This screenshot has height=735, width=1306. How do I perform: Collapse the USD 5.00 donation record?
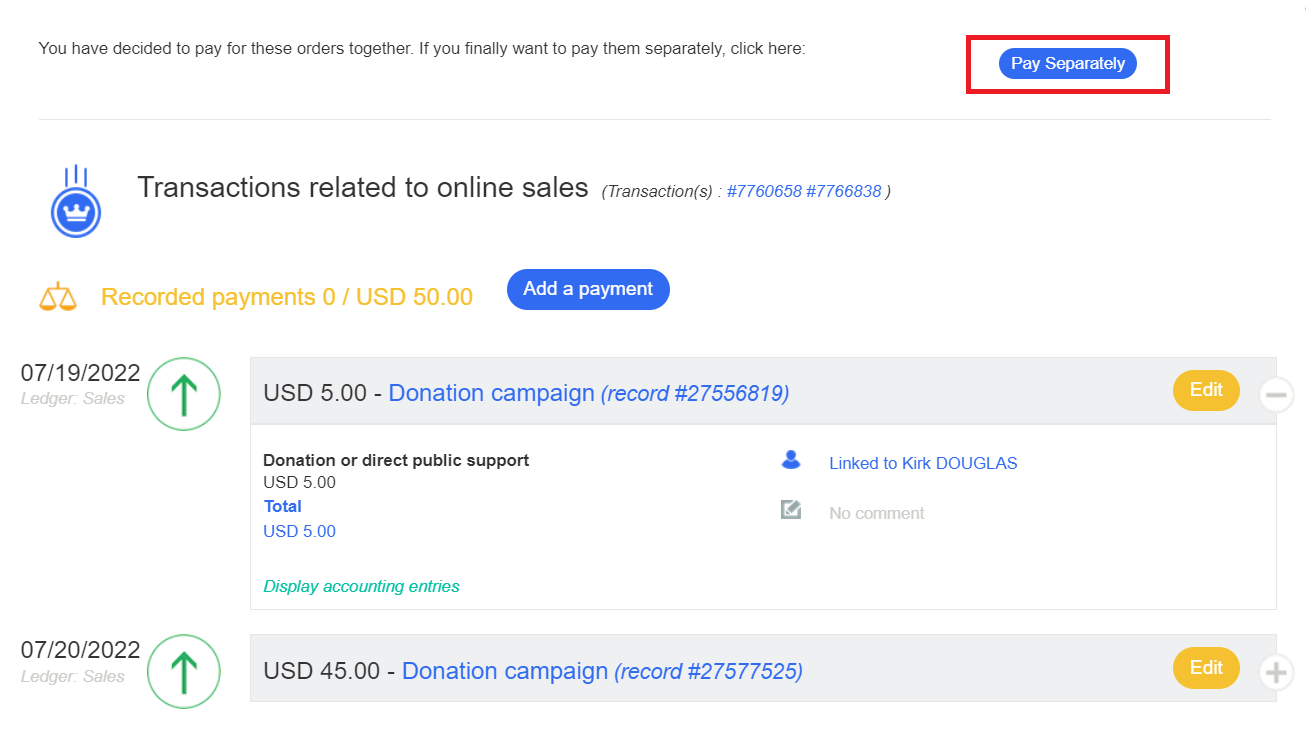tap(1275, 395)
